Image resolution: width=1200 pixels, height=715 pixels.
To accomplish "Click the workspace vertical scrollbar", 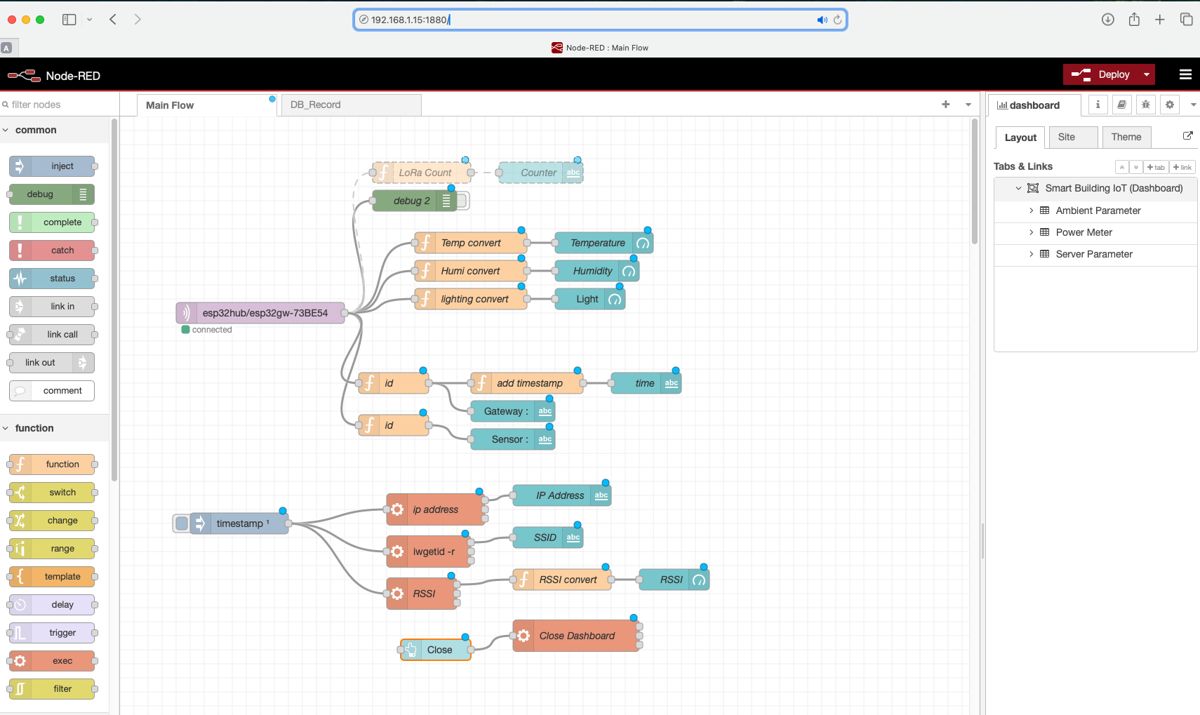I will (x=975, y=182).
